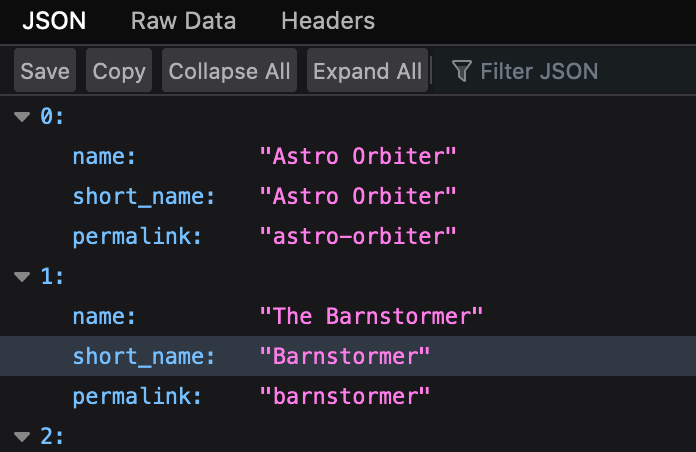
Task: Click the filter funnel icon
Action: pos(462,71)
